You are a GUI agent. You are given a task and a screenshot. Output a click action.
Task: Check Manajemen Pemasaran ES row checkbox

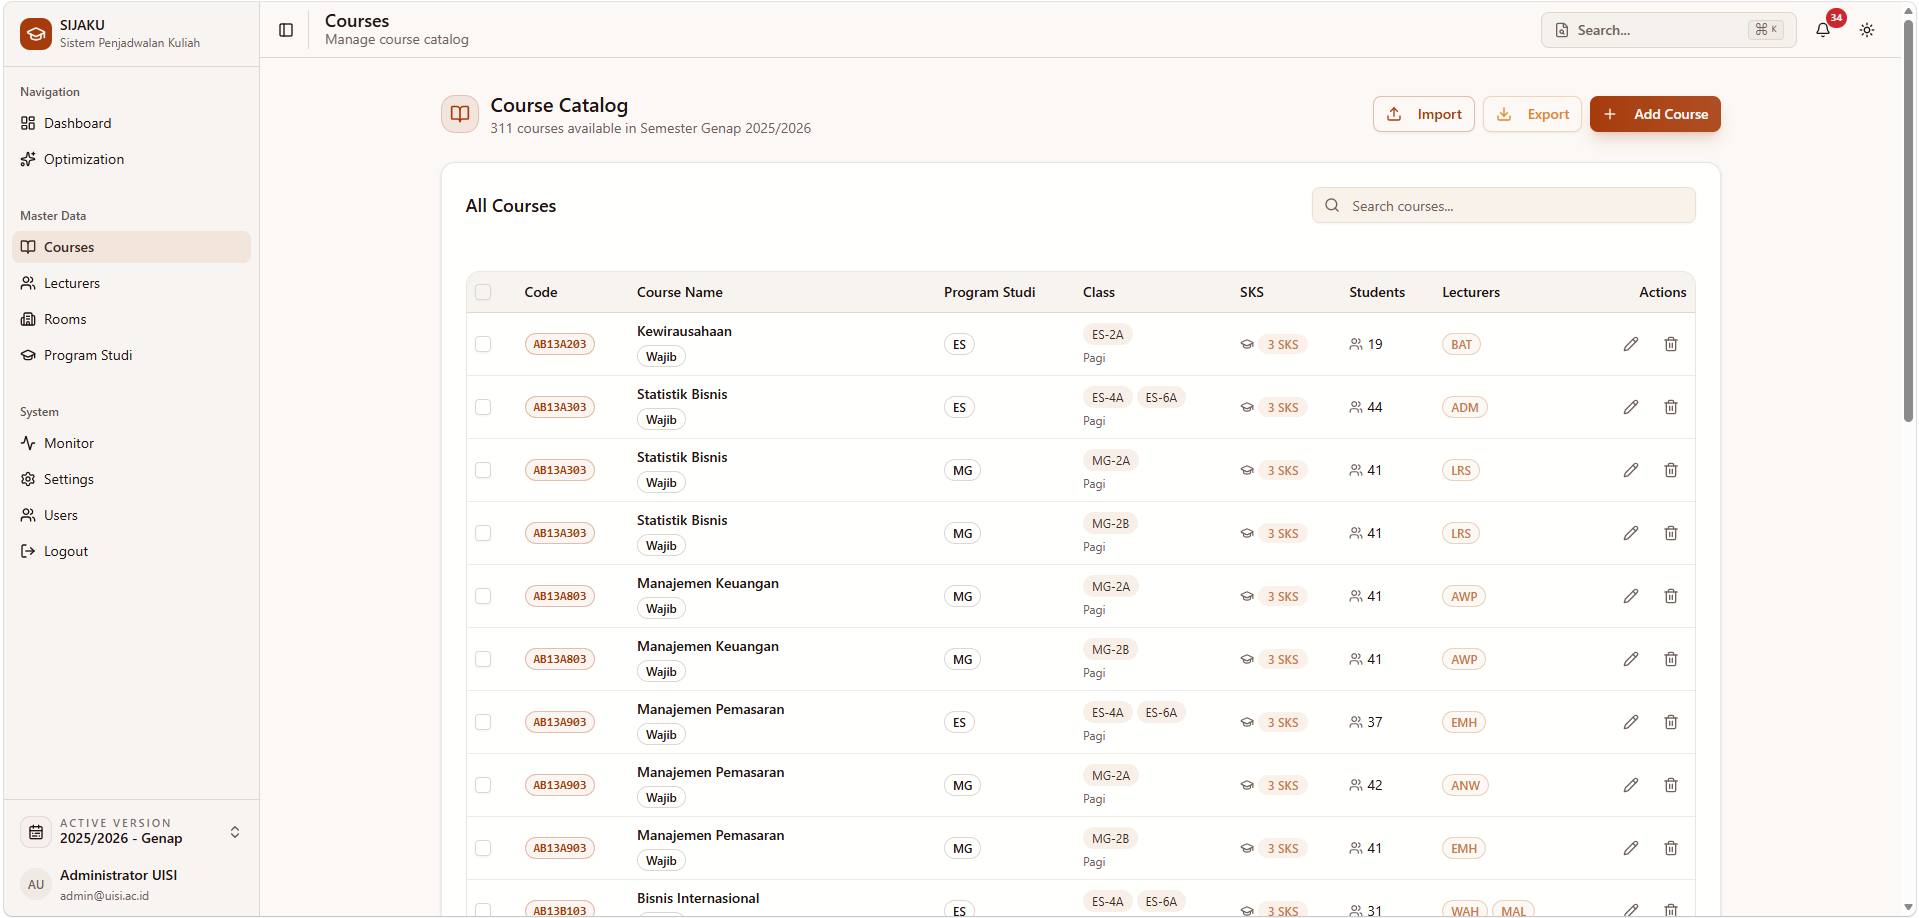[483, 722]
